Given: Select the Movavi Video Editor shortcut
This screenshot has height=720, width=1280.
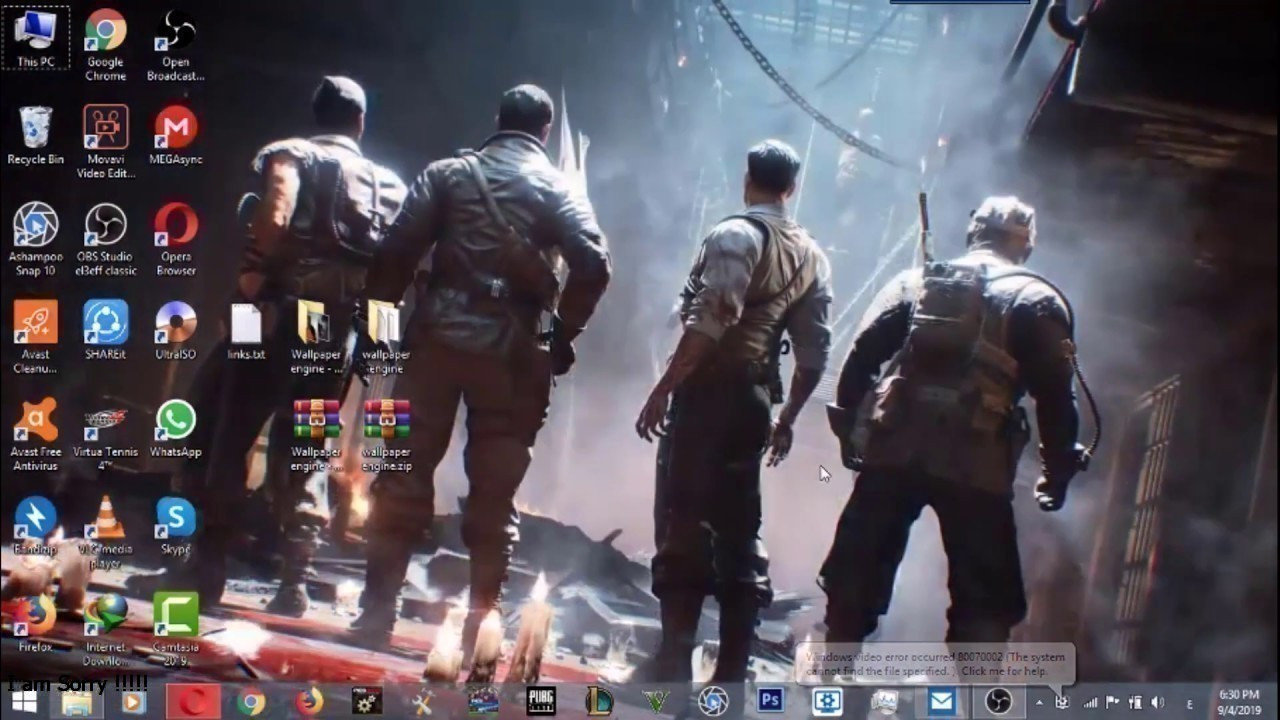Looking at the screenshot, I should pos(105,142).
